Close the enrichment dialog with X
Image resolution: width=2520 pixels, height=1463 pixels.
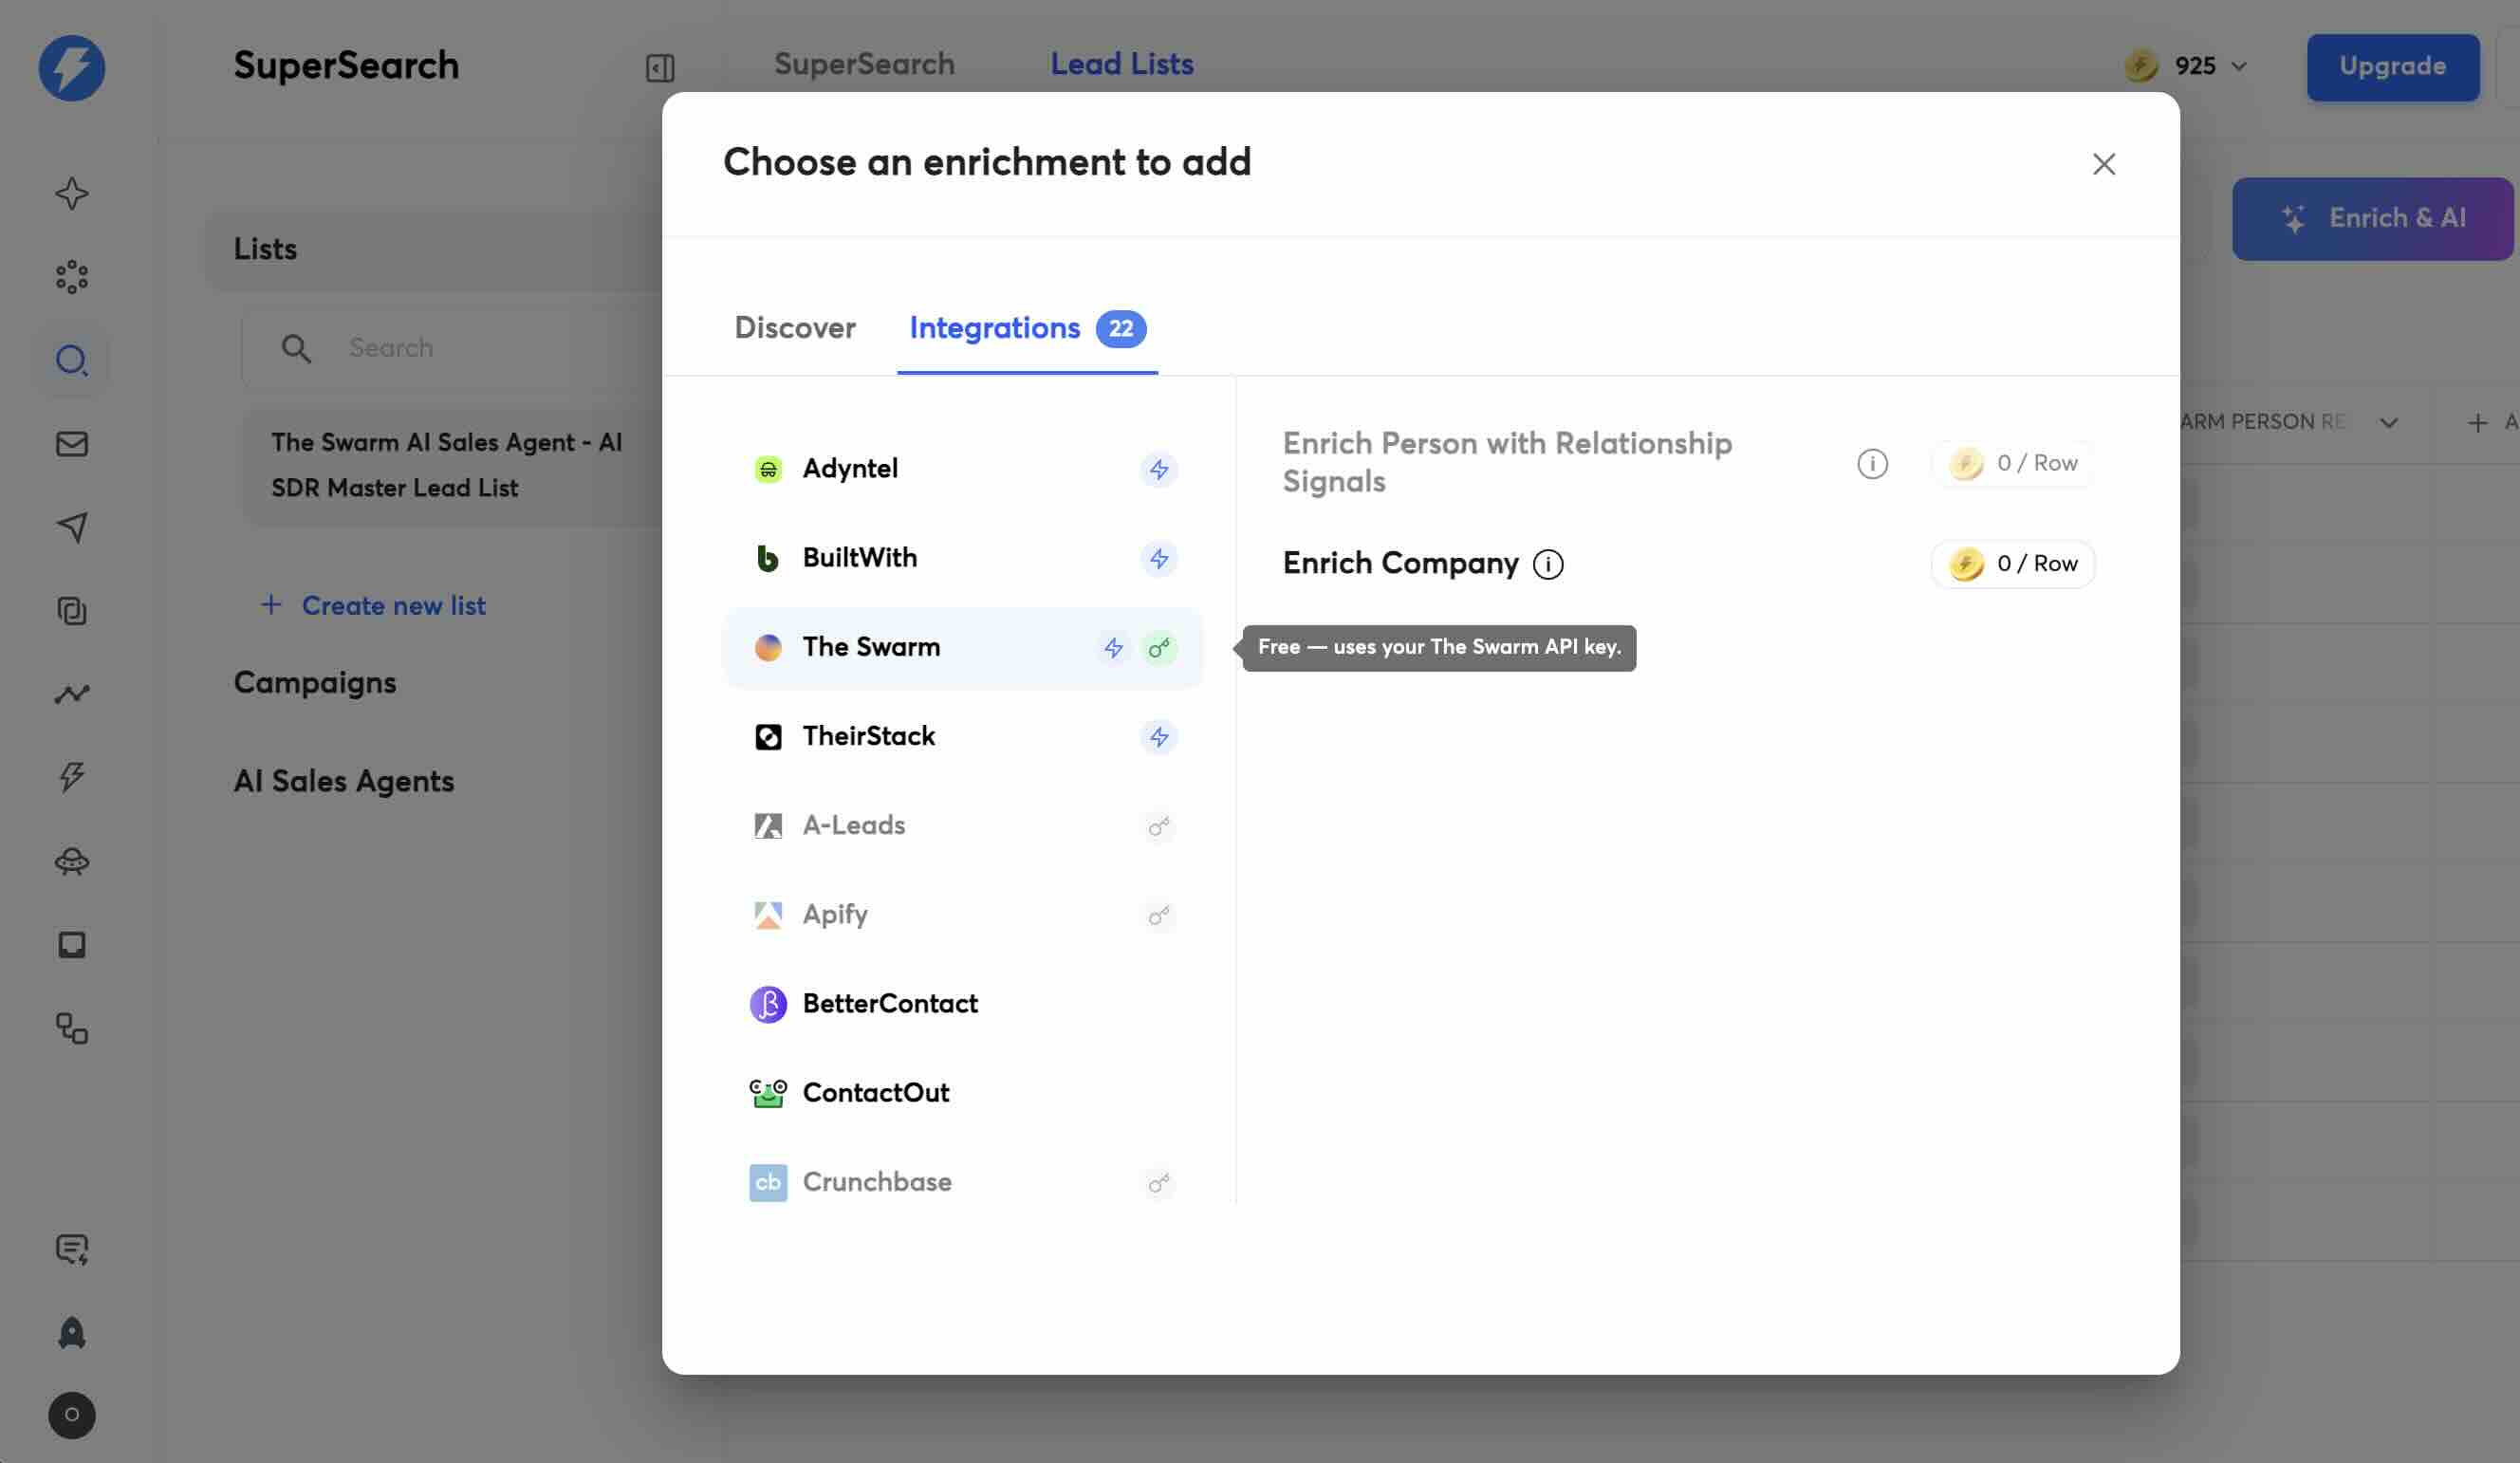2104,164
